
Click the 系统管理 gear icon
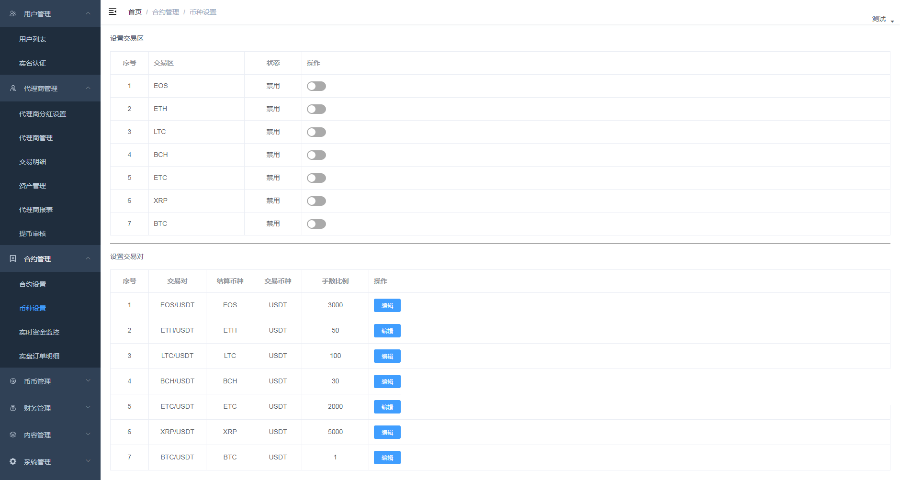pyautogui.click(x=13, y=462)
